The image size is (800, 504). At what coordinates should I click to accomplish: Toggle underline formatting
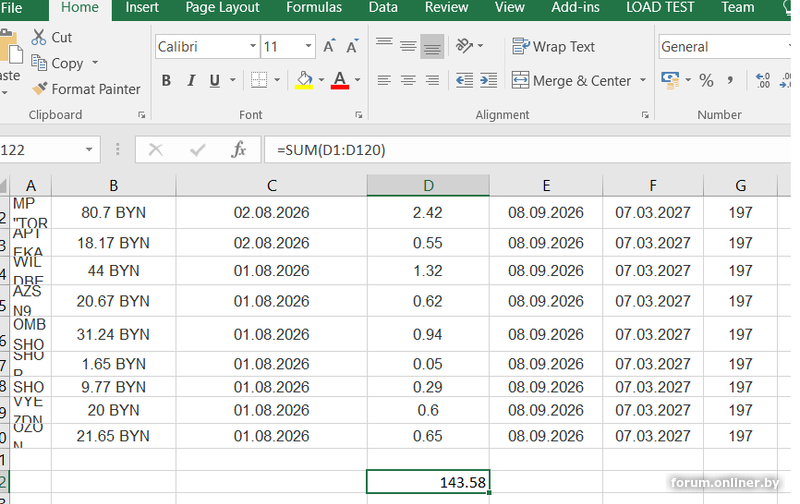(x=215, y=80)
